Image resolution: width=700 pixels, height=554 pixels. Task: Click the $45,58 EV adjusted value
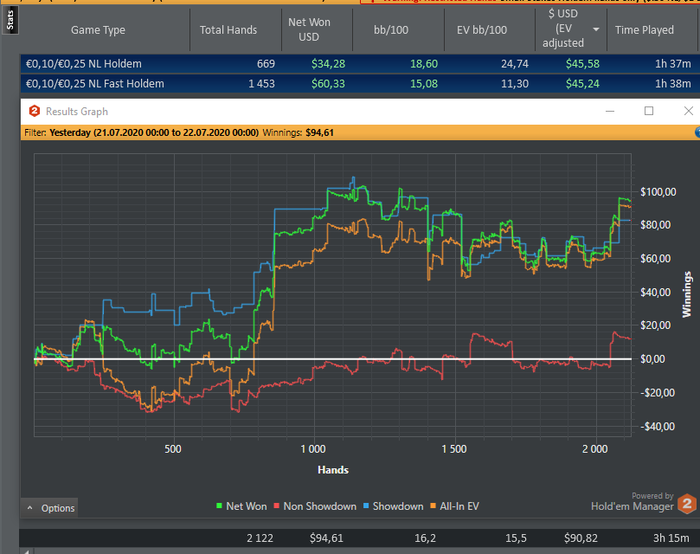click(x=583, y=64)
